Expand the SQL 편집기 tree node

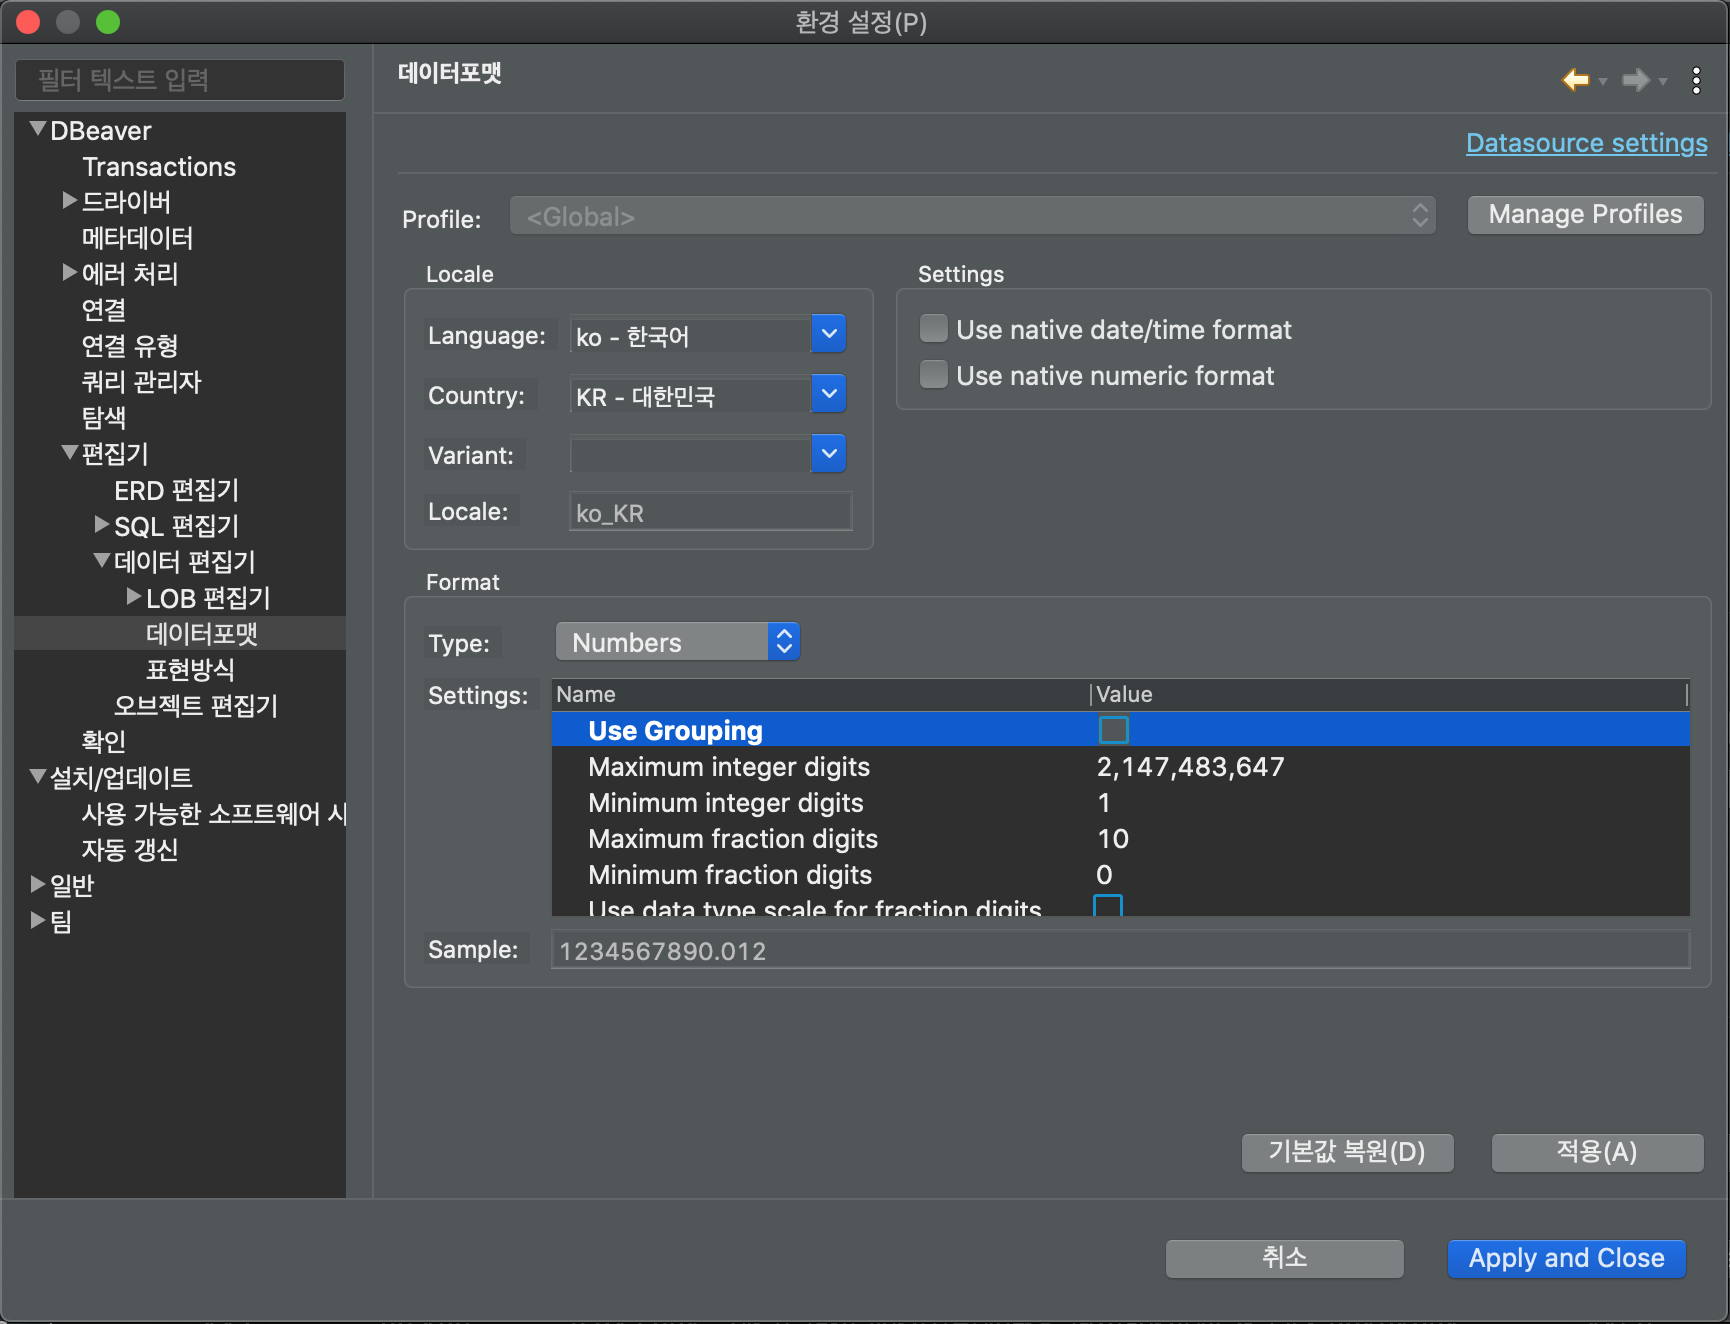(101, 525)
